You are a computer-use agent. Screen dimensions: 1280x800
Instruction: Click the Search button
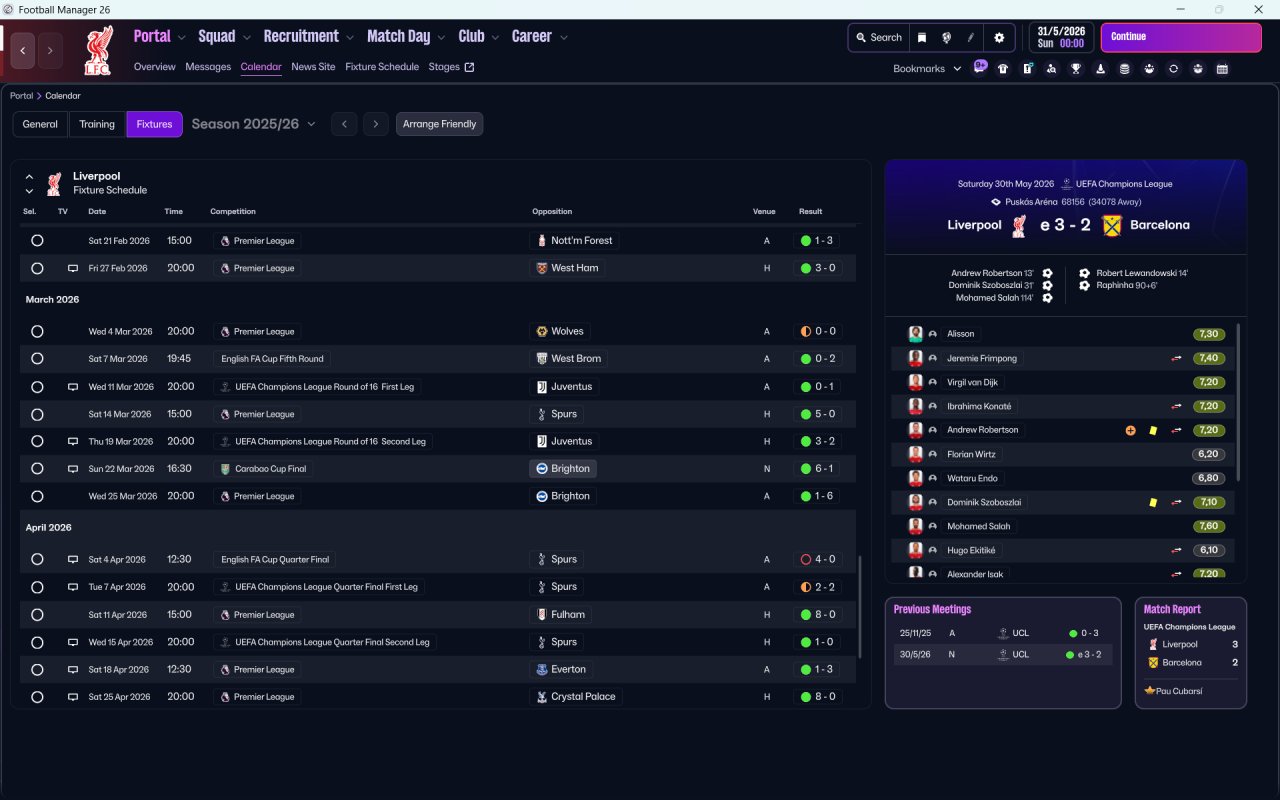[879, 37]
